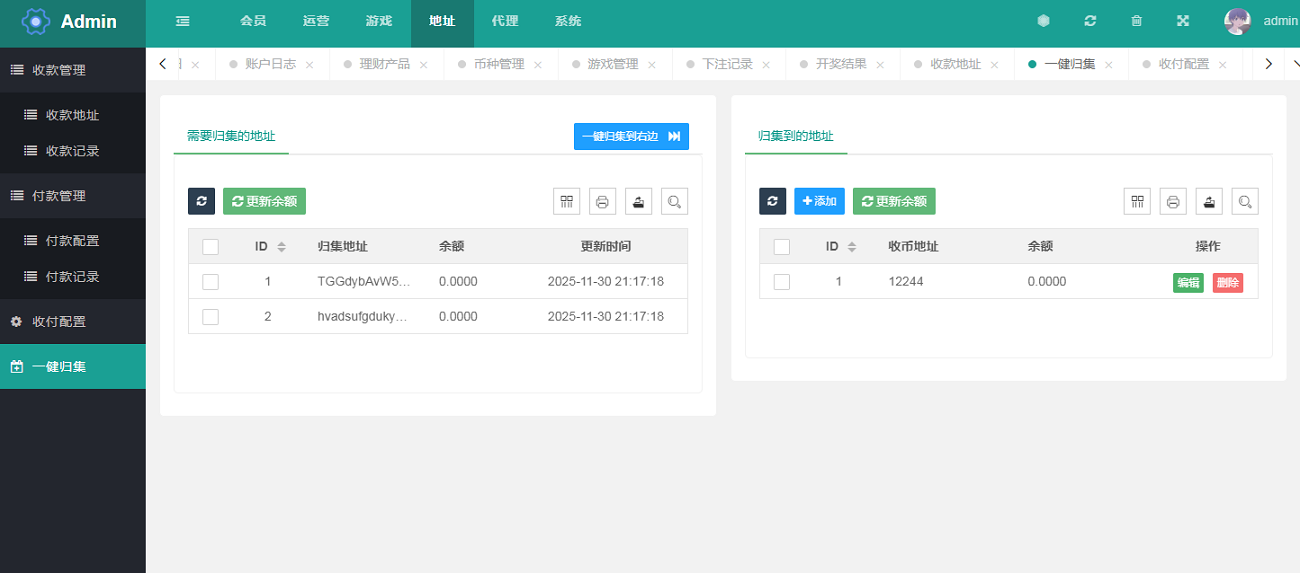Image resolution: width=1300 pixels, height=573 pixels.
Task: Click export icon in left table toolbar
Action: coord(638,201)
